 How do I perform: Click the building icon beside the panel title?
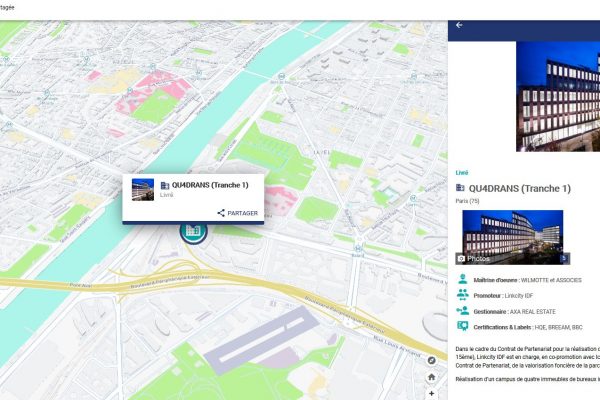(461, 188)
